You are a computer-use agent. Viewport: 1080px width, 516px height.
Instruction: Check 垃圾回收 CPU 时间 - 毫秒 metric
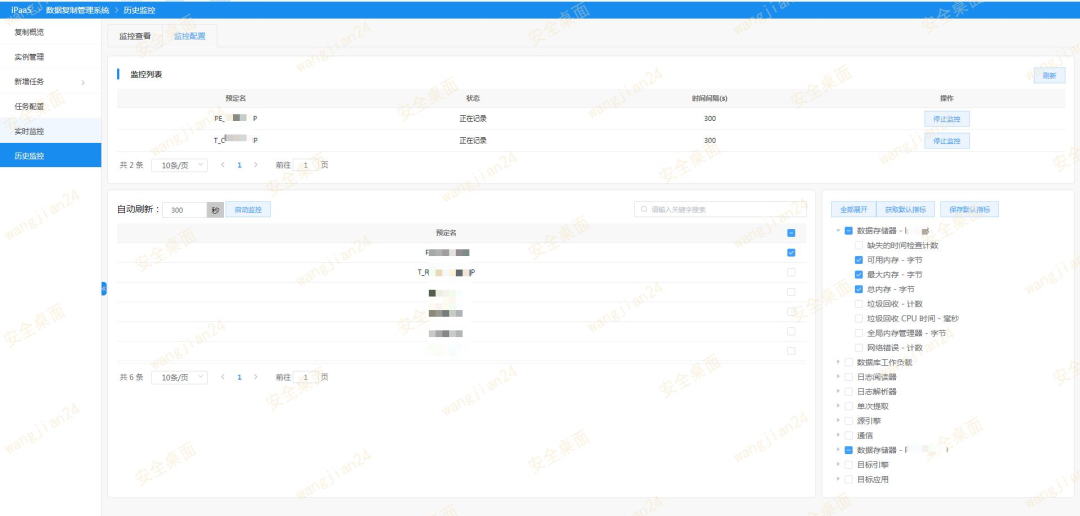(x=858, y=318)
